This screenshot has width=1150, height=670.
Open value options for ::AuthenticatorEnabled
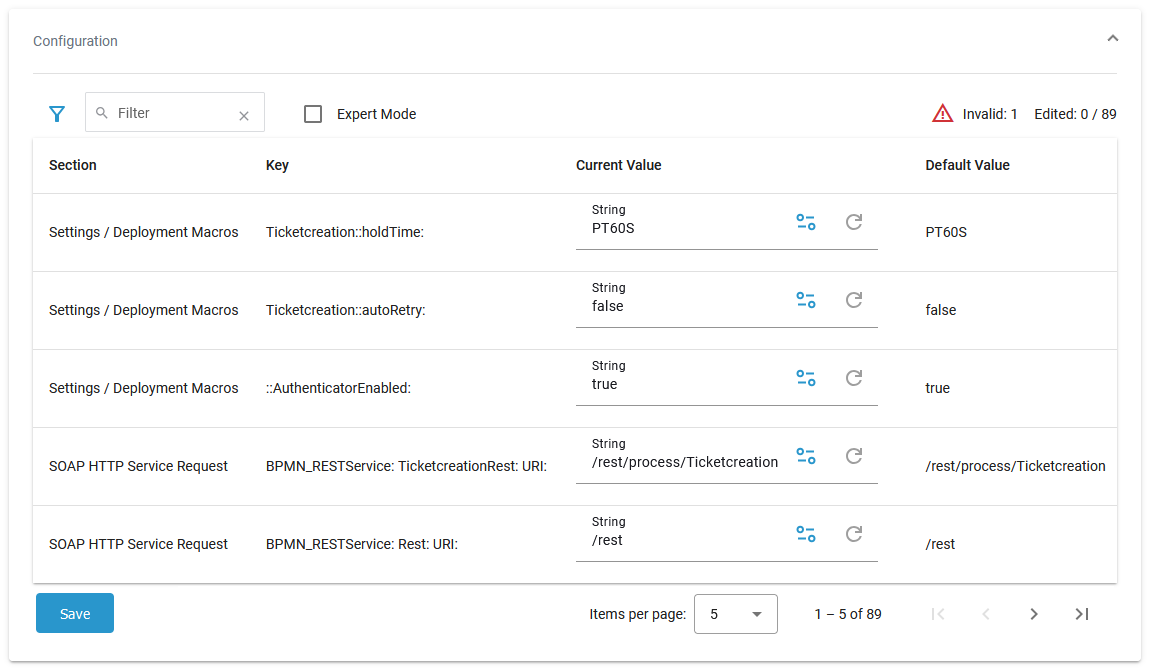805,378
